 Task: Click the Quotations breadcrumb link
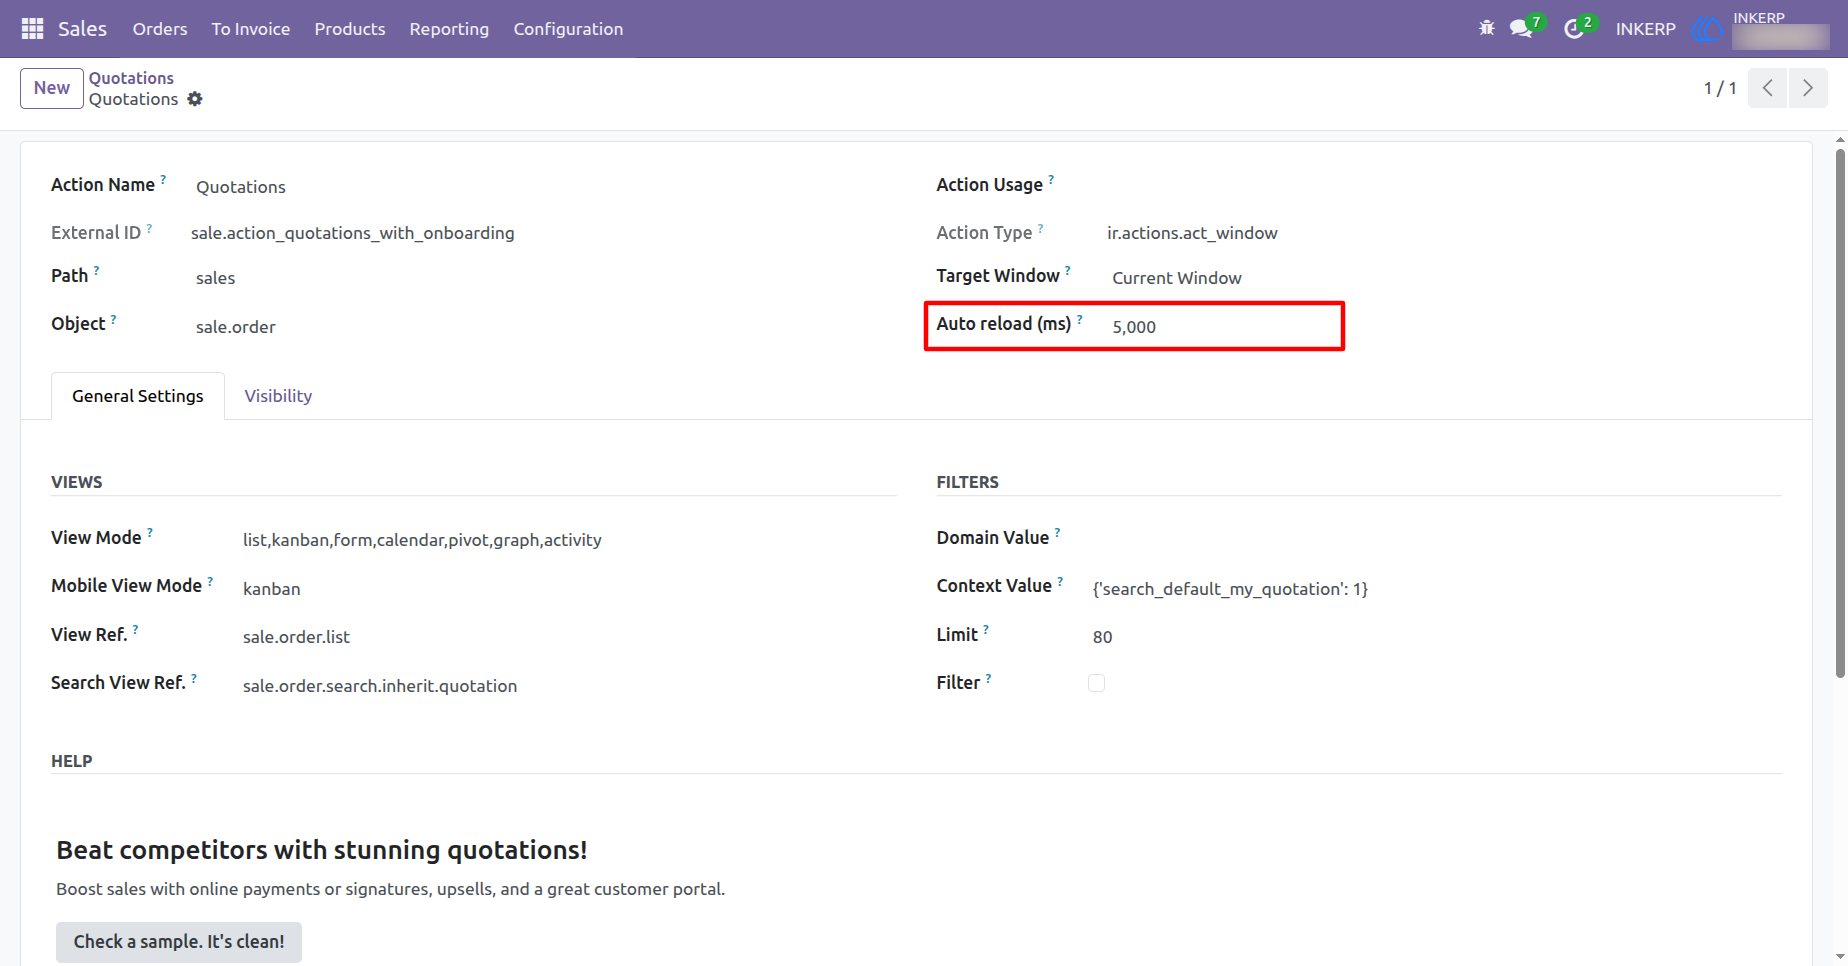(x=131, y=78)
